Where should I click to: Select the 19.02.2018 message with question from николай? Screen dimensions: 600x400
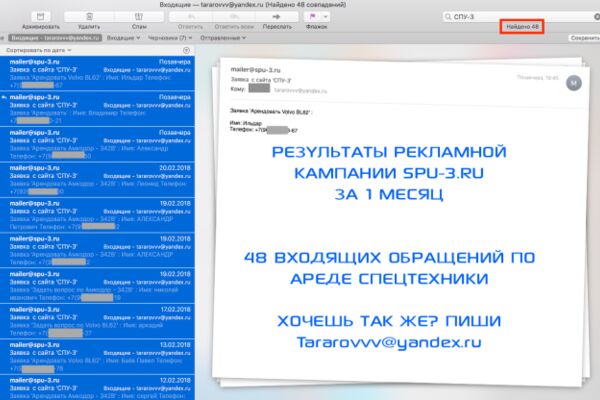click(x=97, y=286)
